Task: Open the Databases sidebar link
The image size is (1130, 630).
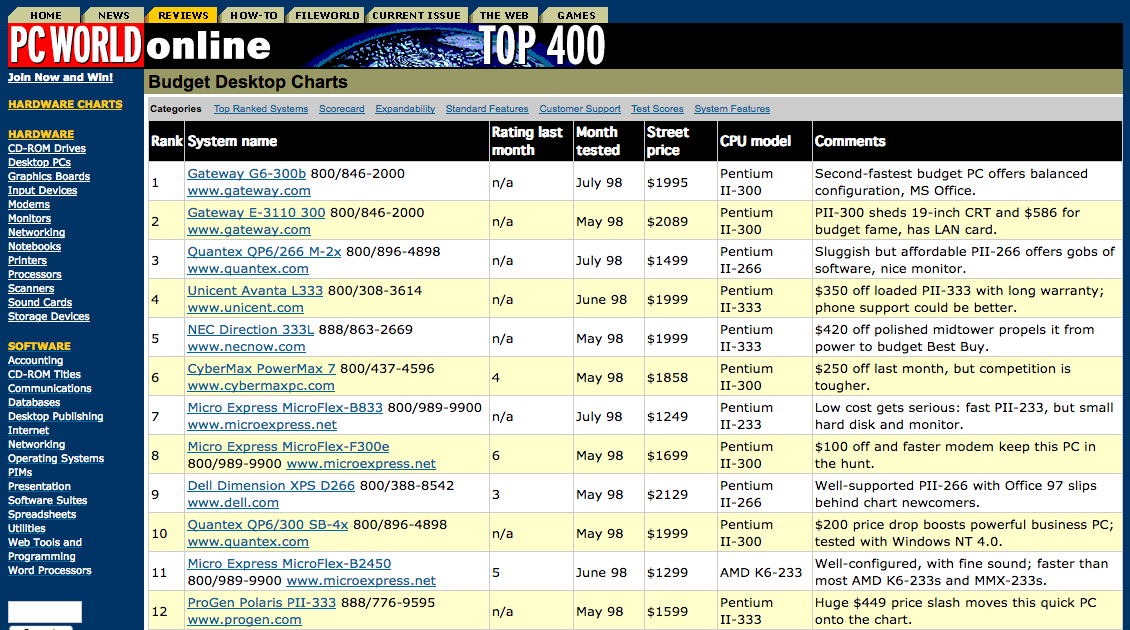Action: pos(34,402)
